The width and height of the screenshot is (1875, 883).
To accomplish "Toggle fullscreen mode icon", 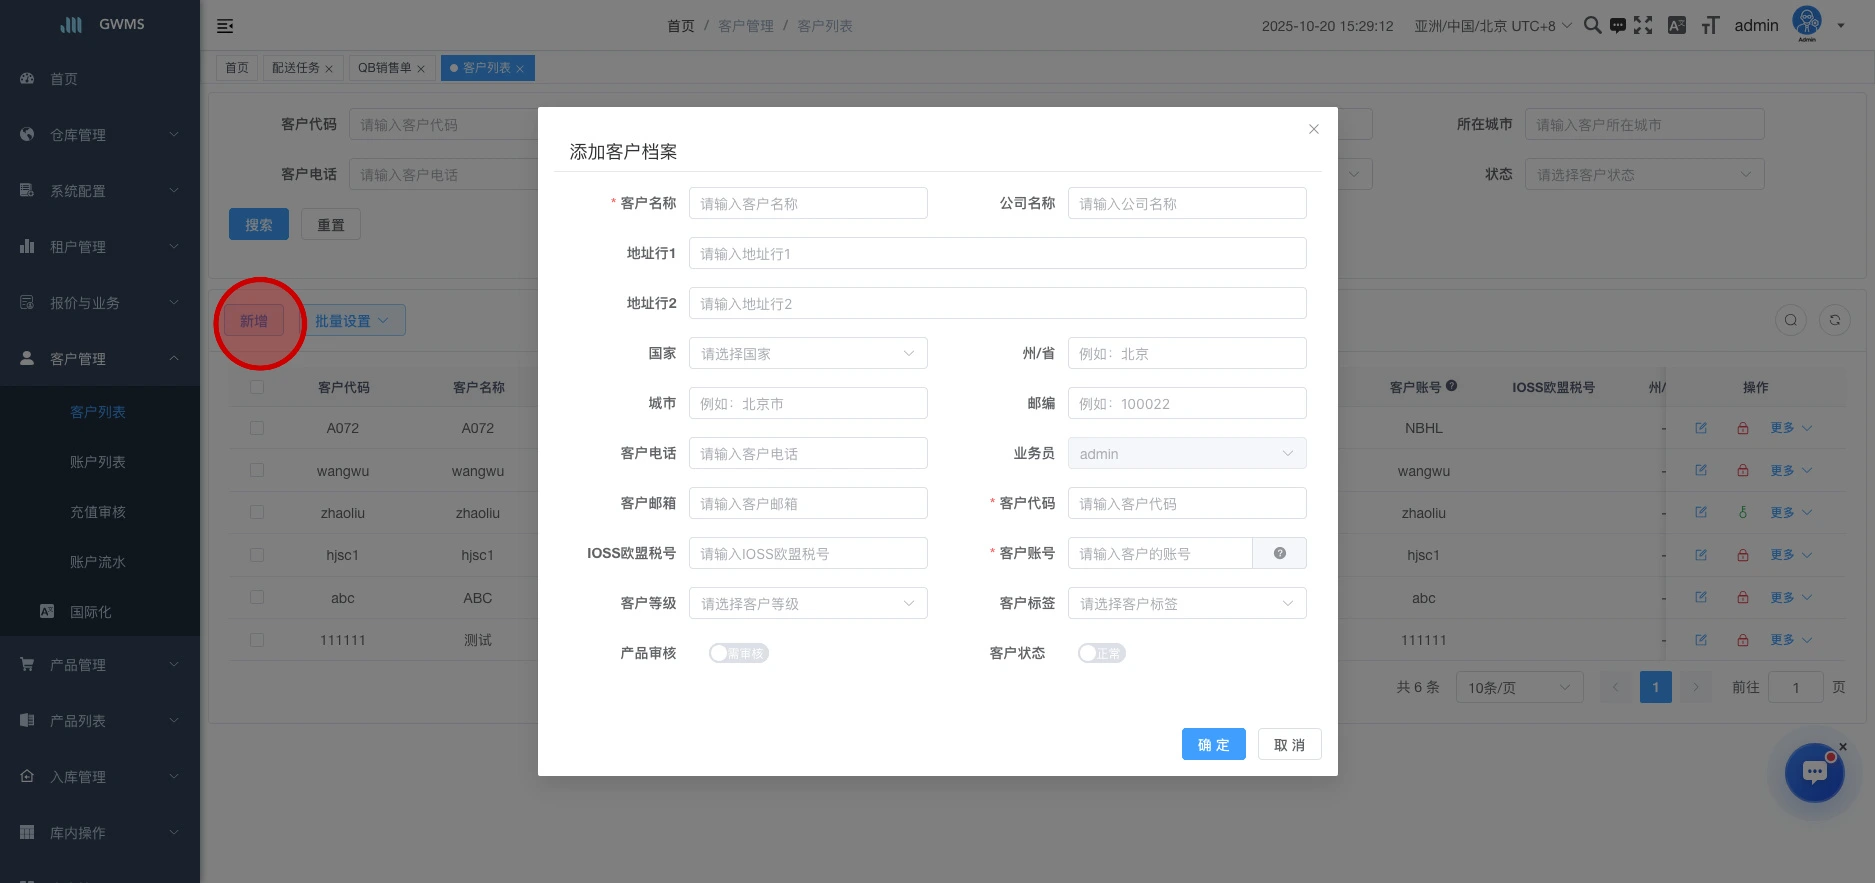I will (x=1643, y=25).
